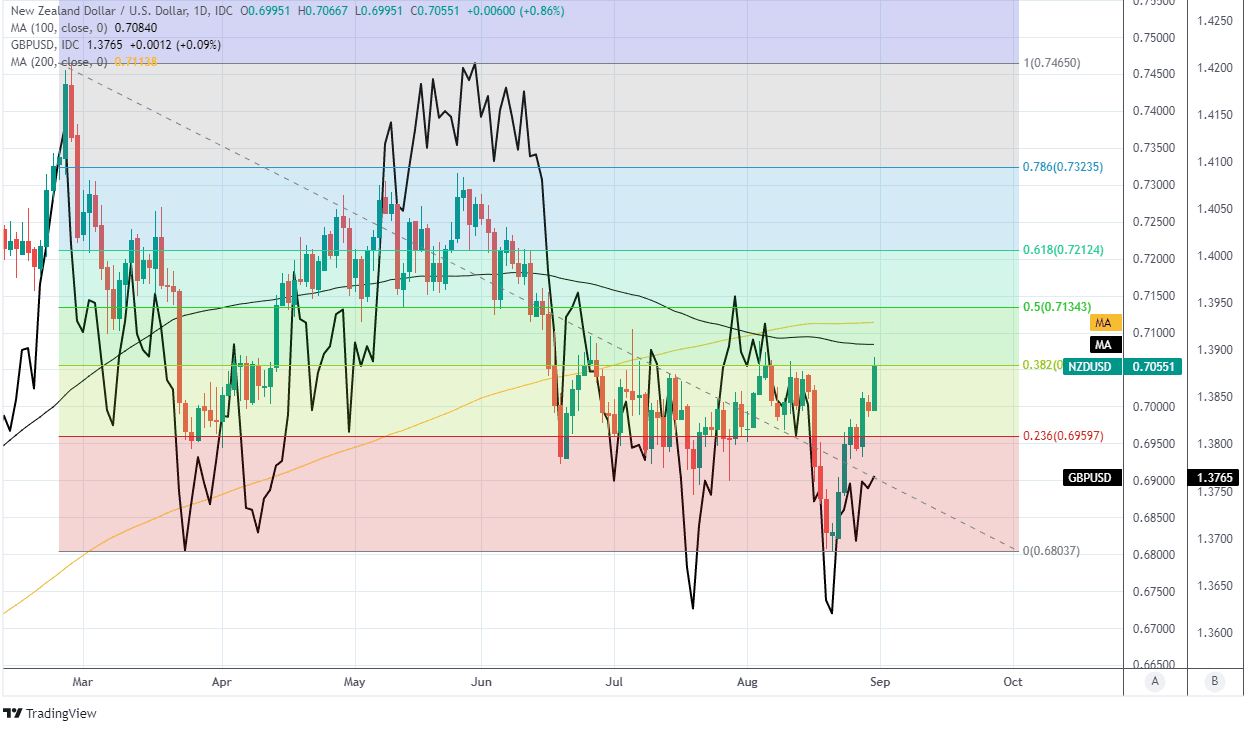Screen dimensions: 1244x750
Task: Toggle price scale B button
Action: coord(1214,681)
